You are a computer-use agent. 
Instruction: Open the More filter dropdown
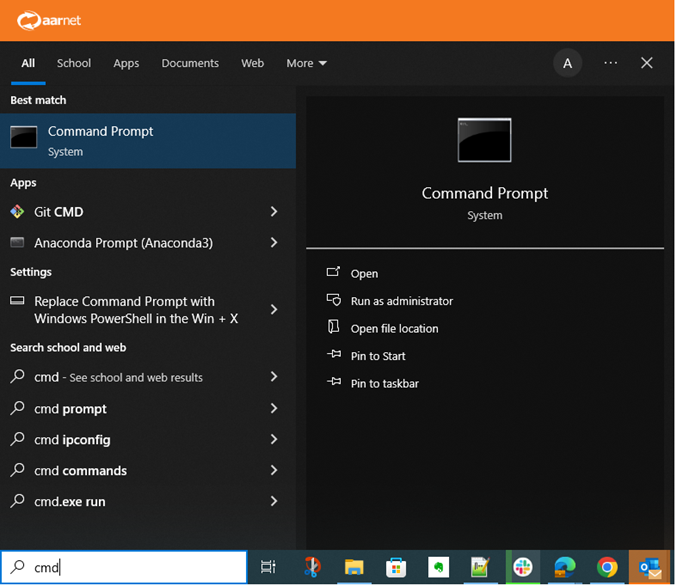(307, 63)
